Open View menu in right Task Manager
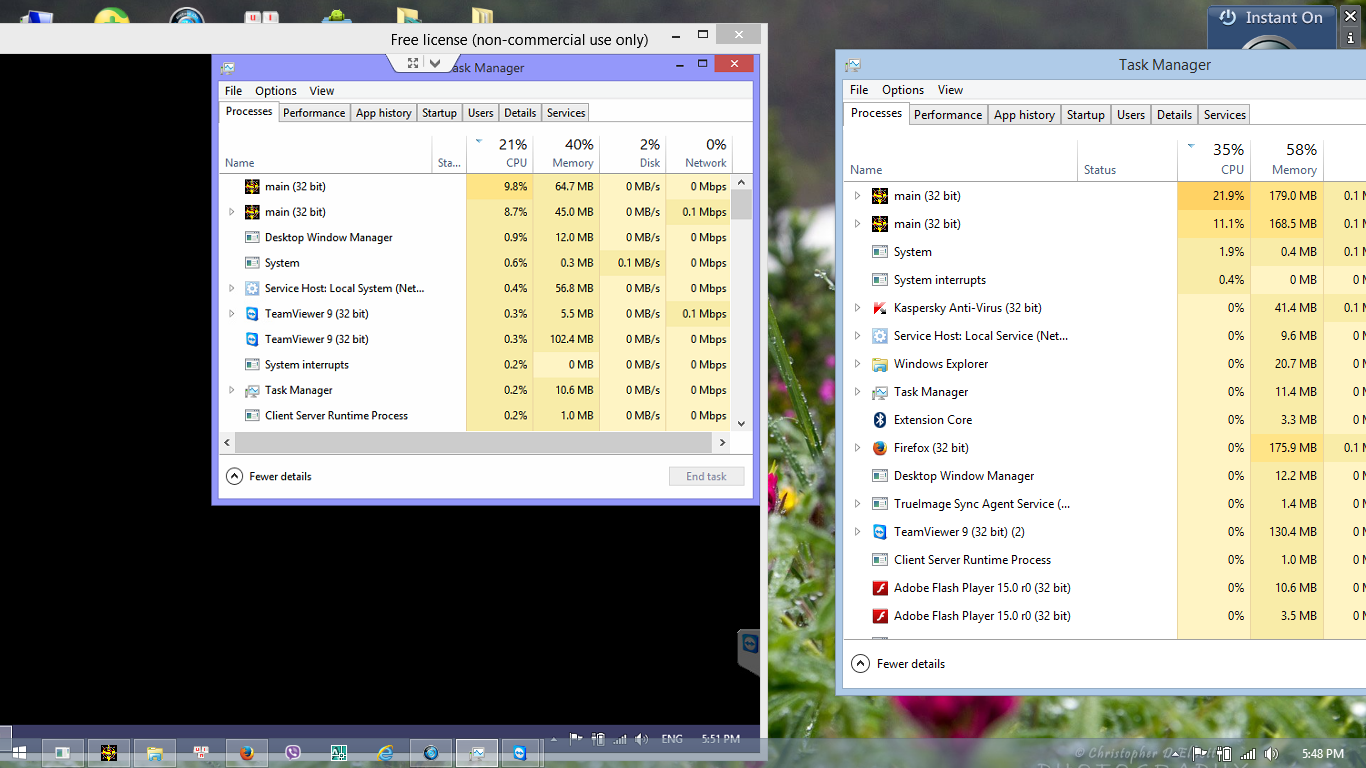Viewport: 1366px width, 768px height. coord(951,90)
